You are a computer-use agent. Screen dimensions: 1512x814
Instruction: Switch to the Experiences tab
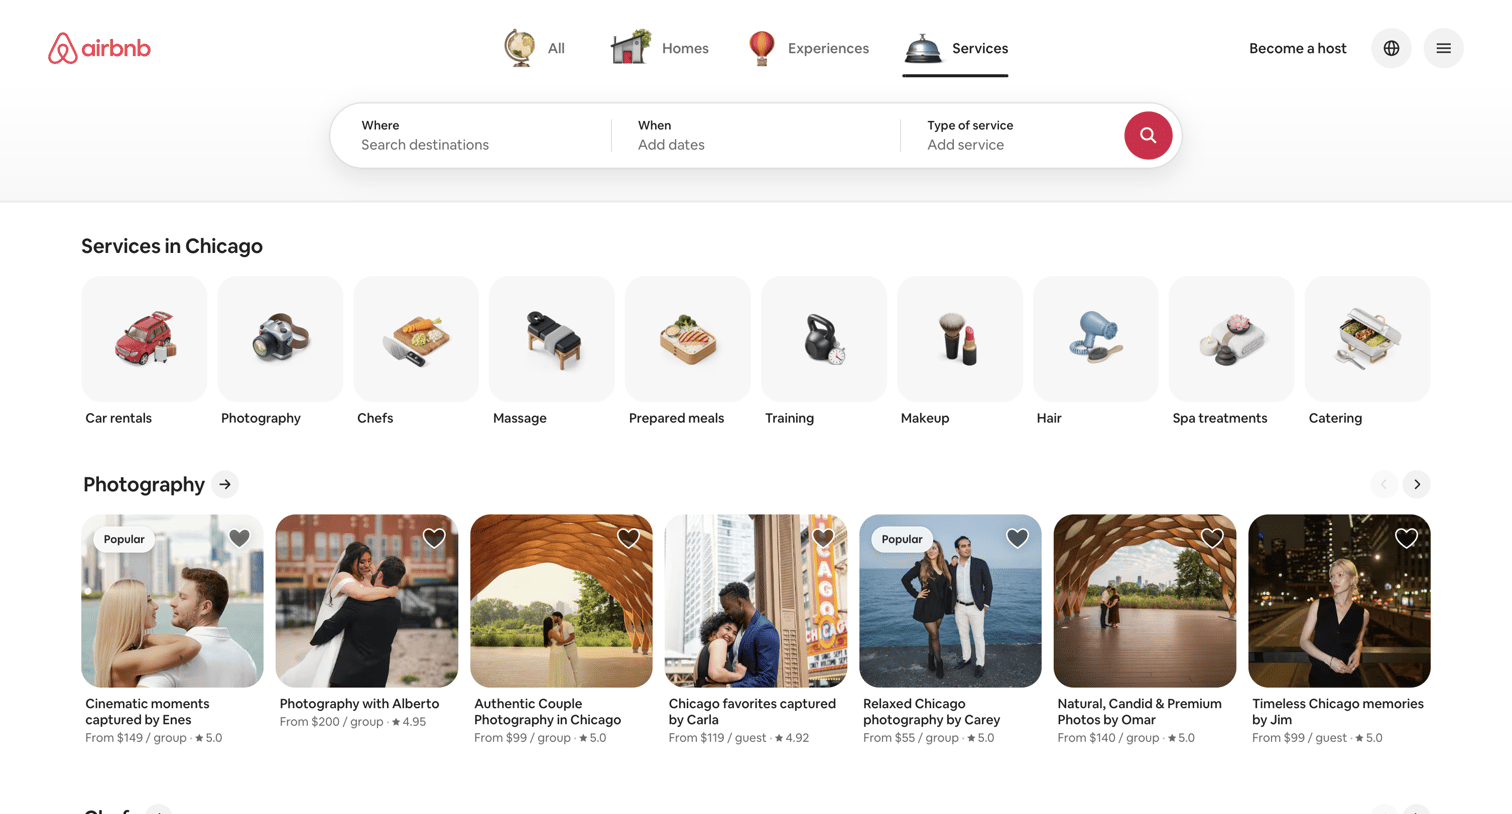[808, 48]
